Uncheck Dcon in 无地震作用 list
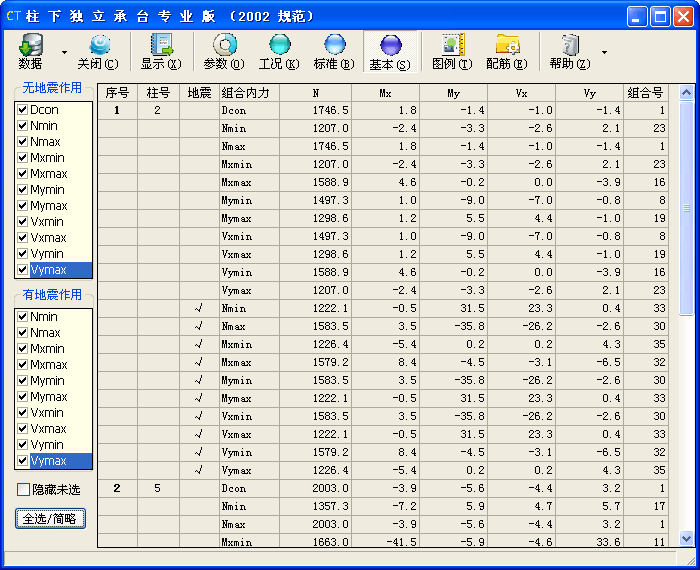 pyautogui.click(x=23, y=109)
